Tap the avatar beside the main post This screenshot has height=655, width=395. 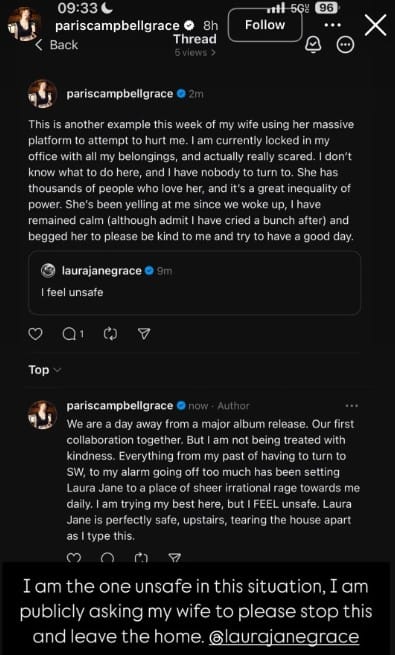pos(43,94)
